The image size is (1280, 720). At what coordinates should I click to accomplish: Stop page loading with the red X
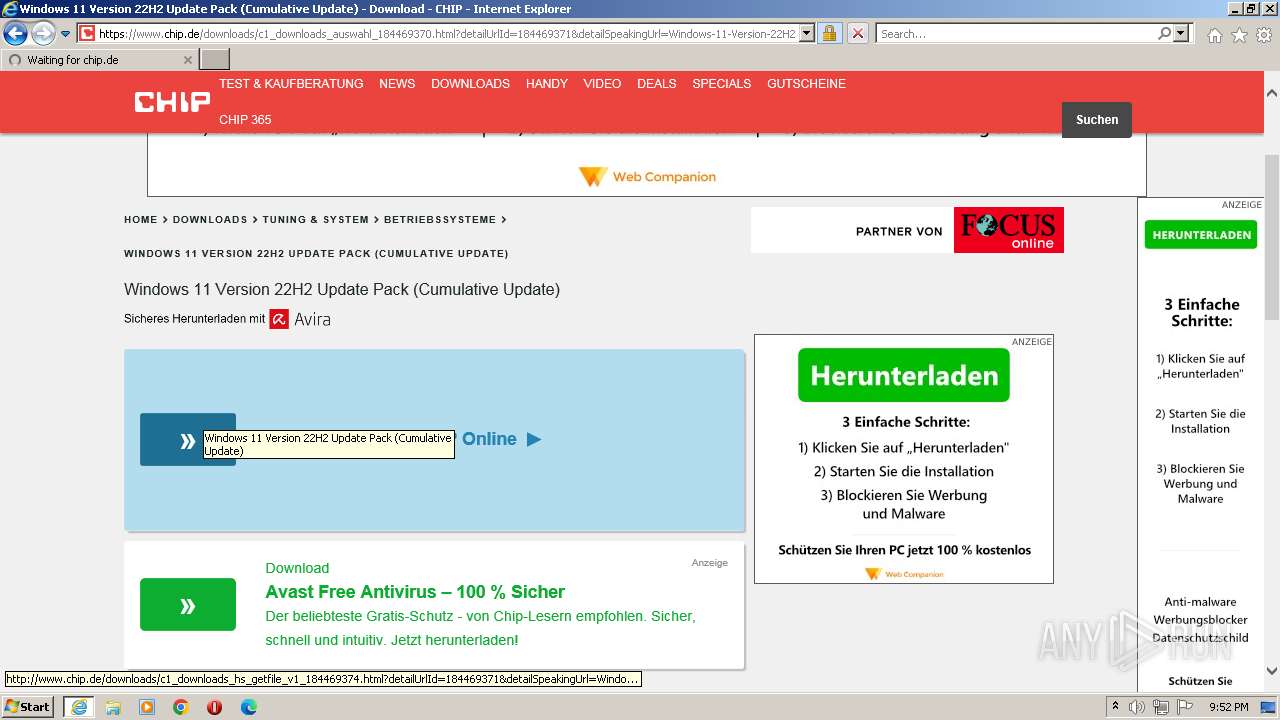[857, 34]
